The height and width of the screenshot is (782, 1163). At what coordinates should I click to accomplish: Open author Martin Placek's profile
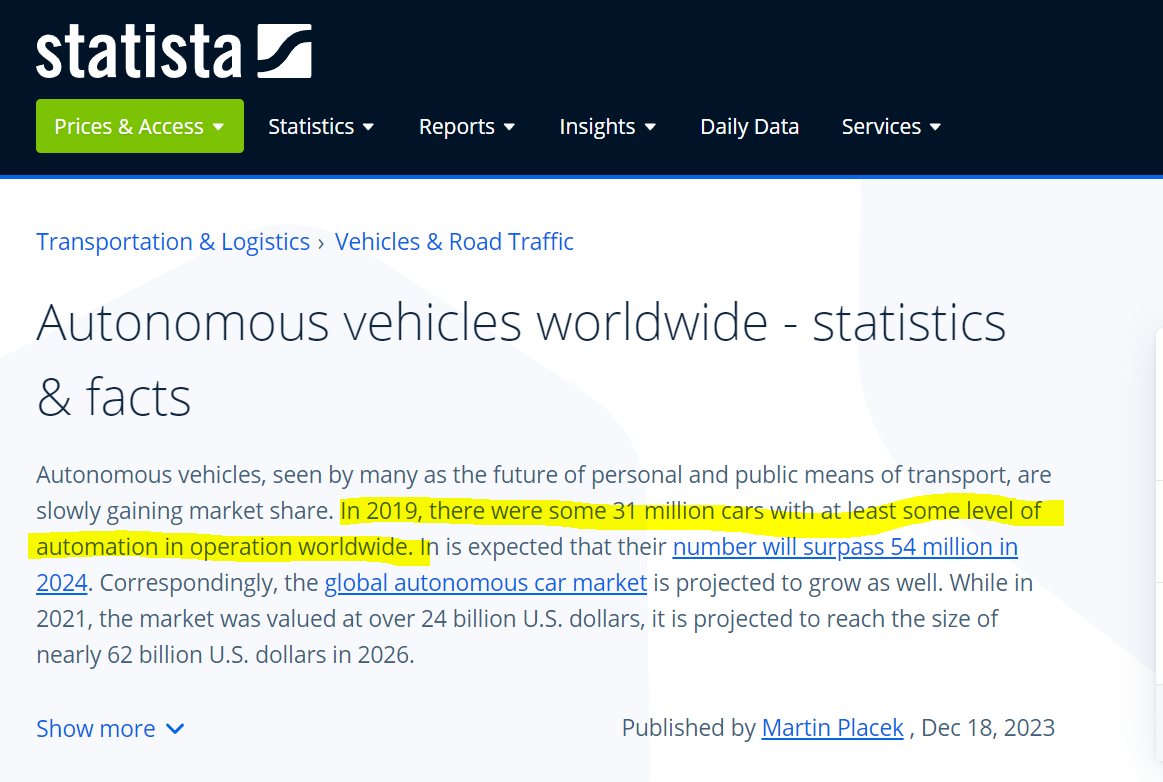[x=832, y=728]
